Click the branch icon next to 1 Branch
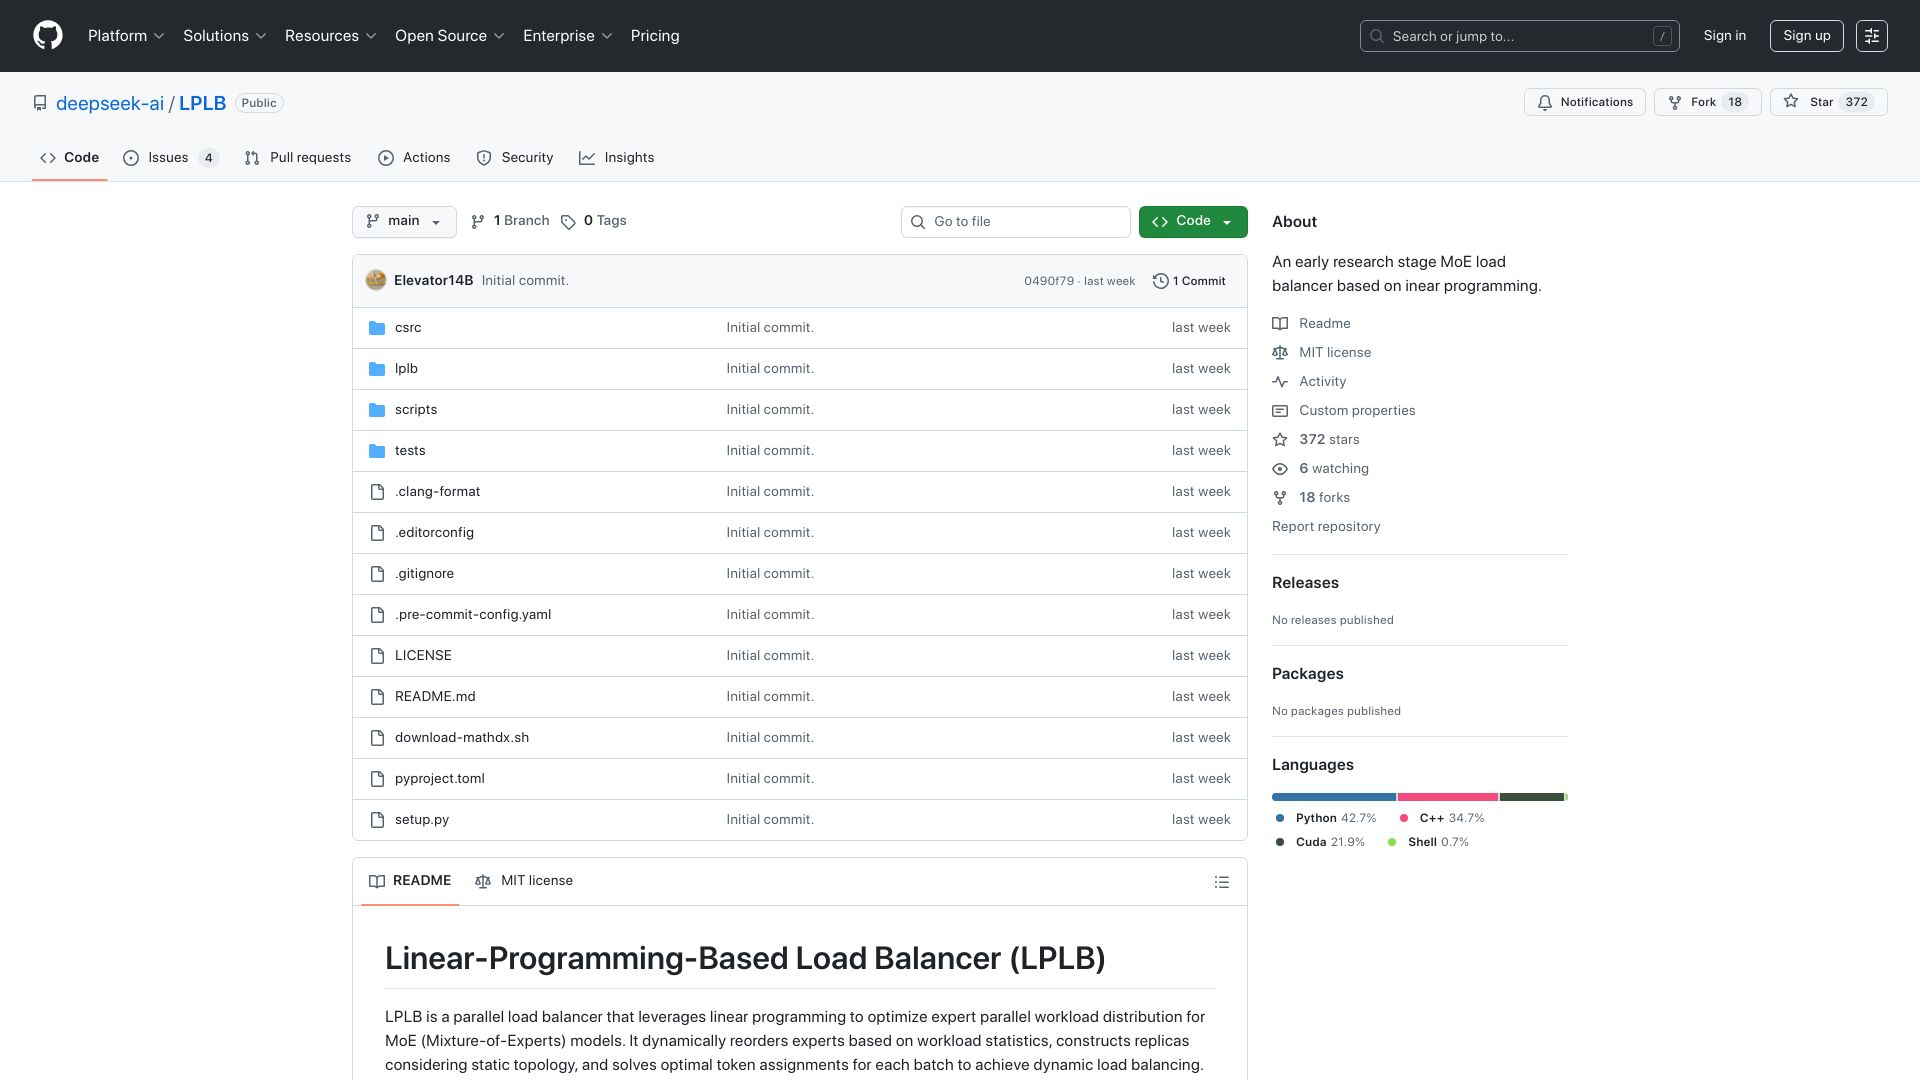1920x1080 pixels. [x=478, y=222]
